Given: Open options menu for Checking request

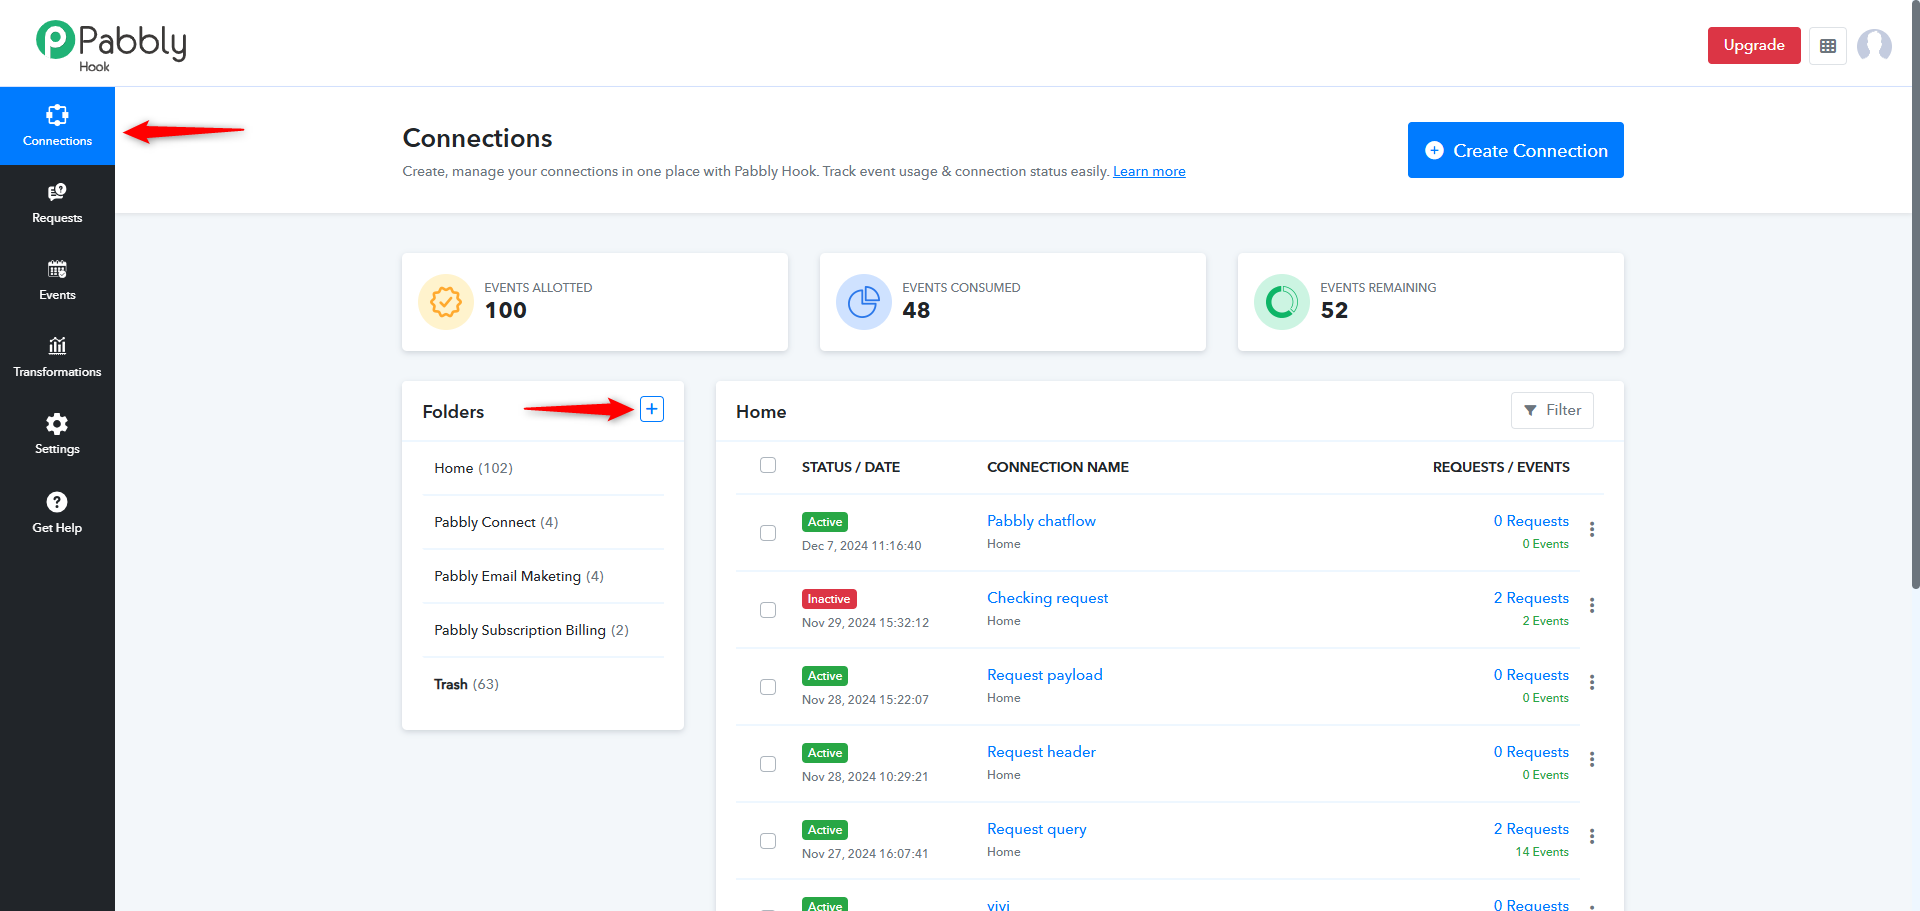Looking at the screenshot, I should pos(1592,606).
